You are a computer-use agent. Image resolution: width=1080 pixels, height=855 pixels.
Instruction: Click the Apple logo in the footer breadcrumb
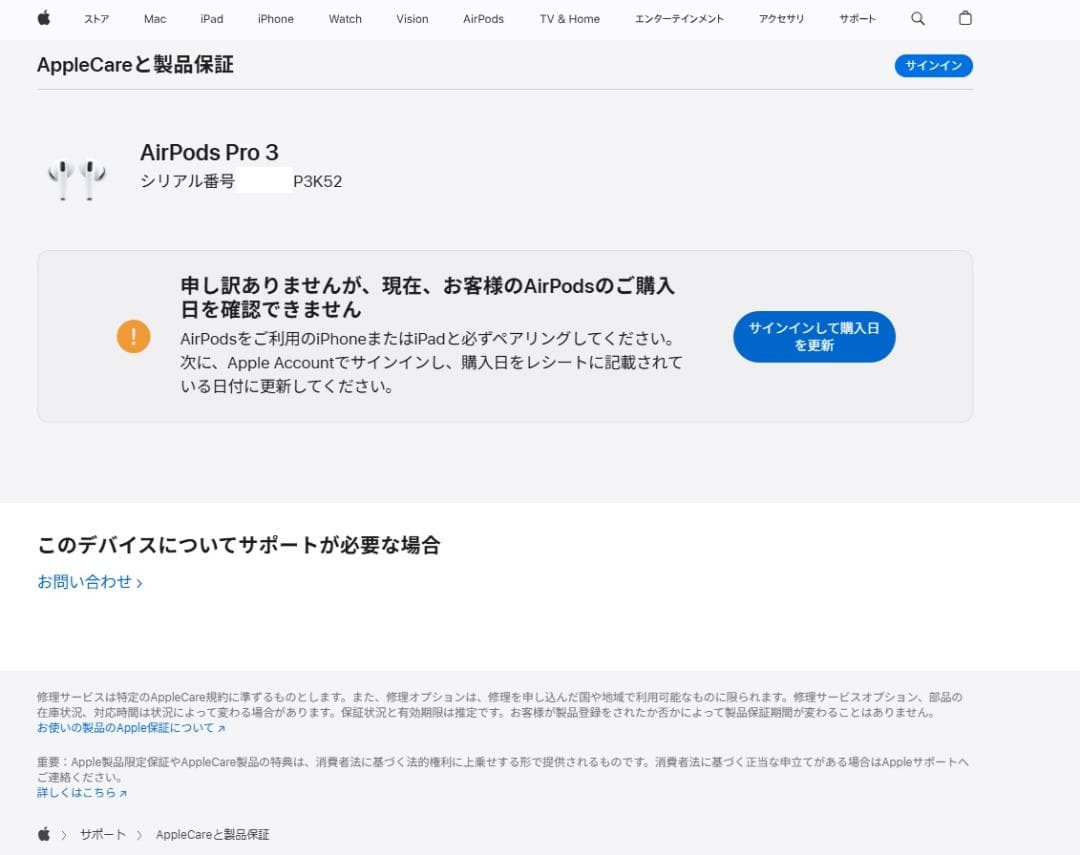click(42, 833)
